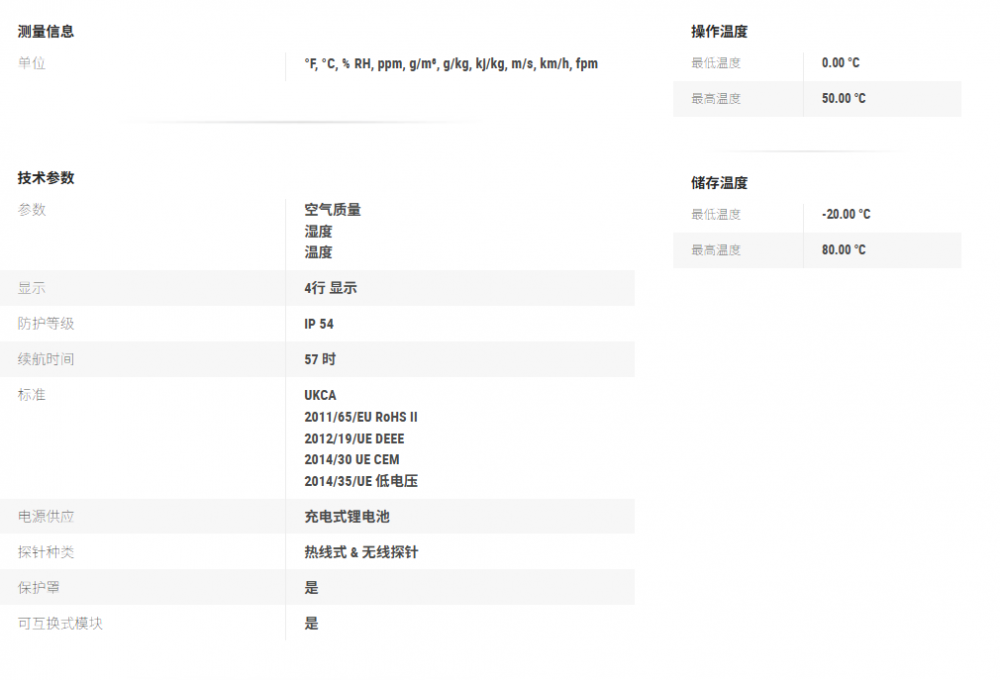
Task: Select the 2014/35/UE 低电压 standard
Action: point(361,481)
